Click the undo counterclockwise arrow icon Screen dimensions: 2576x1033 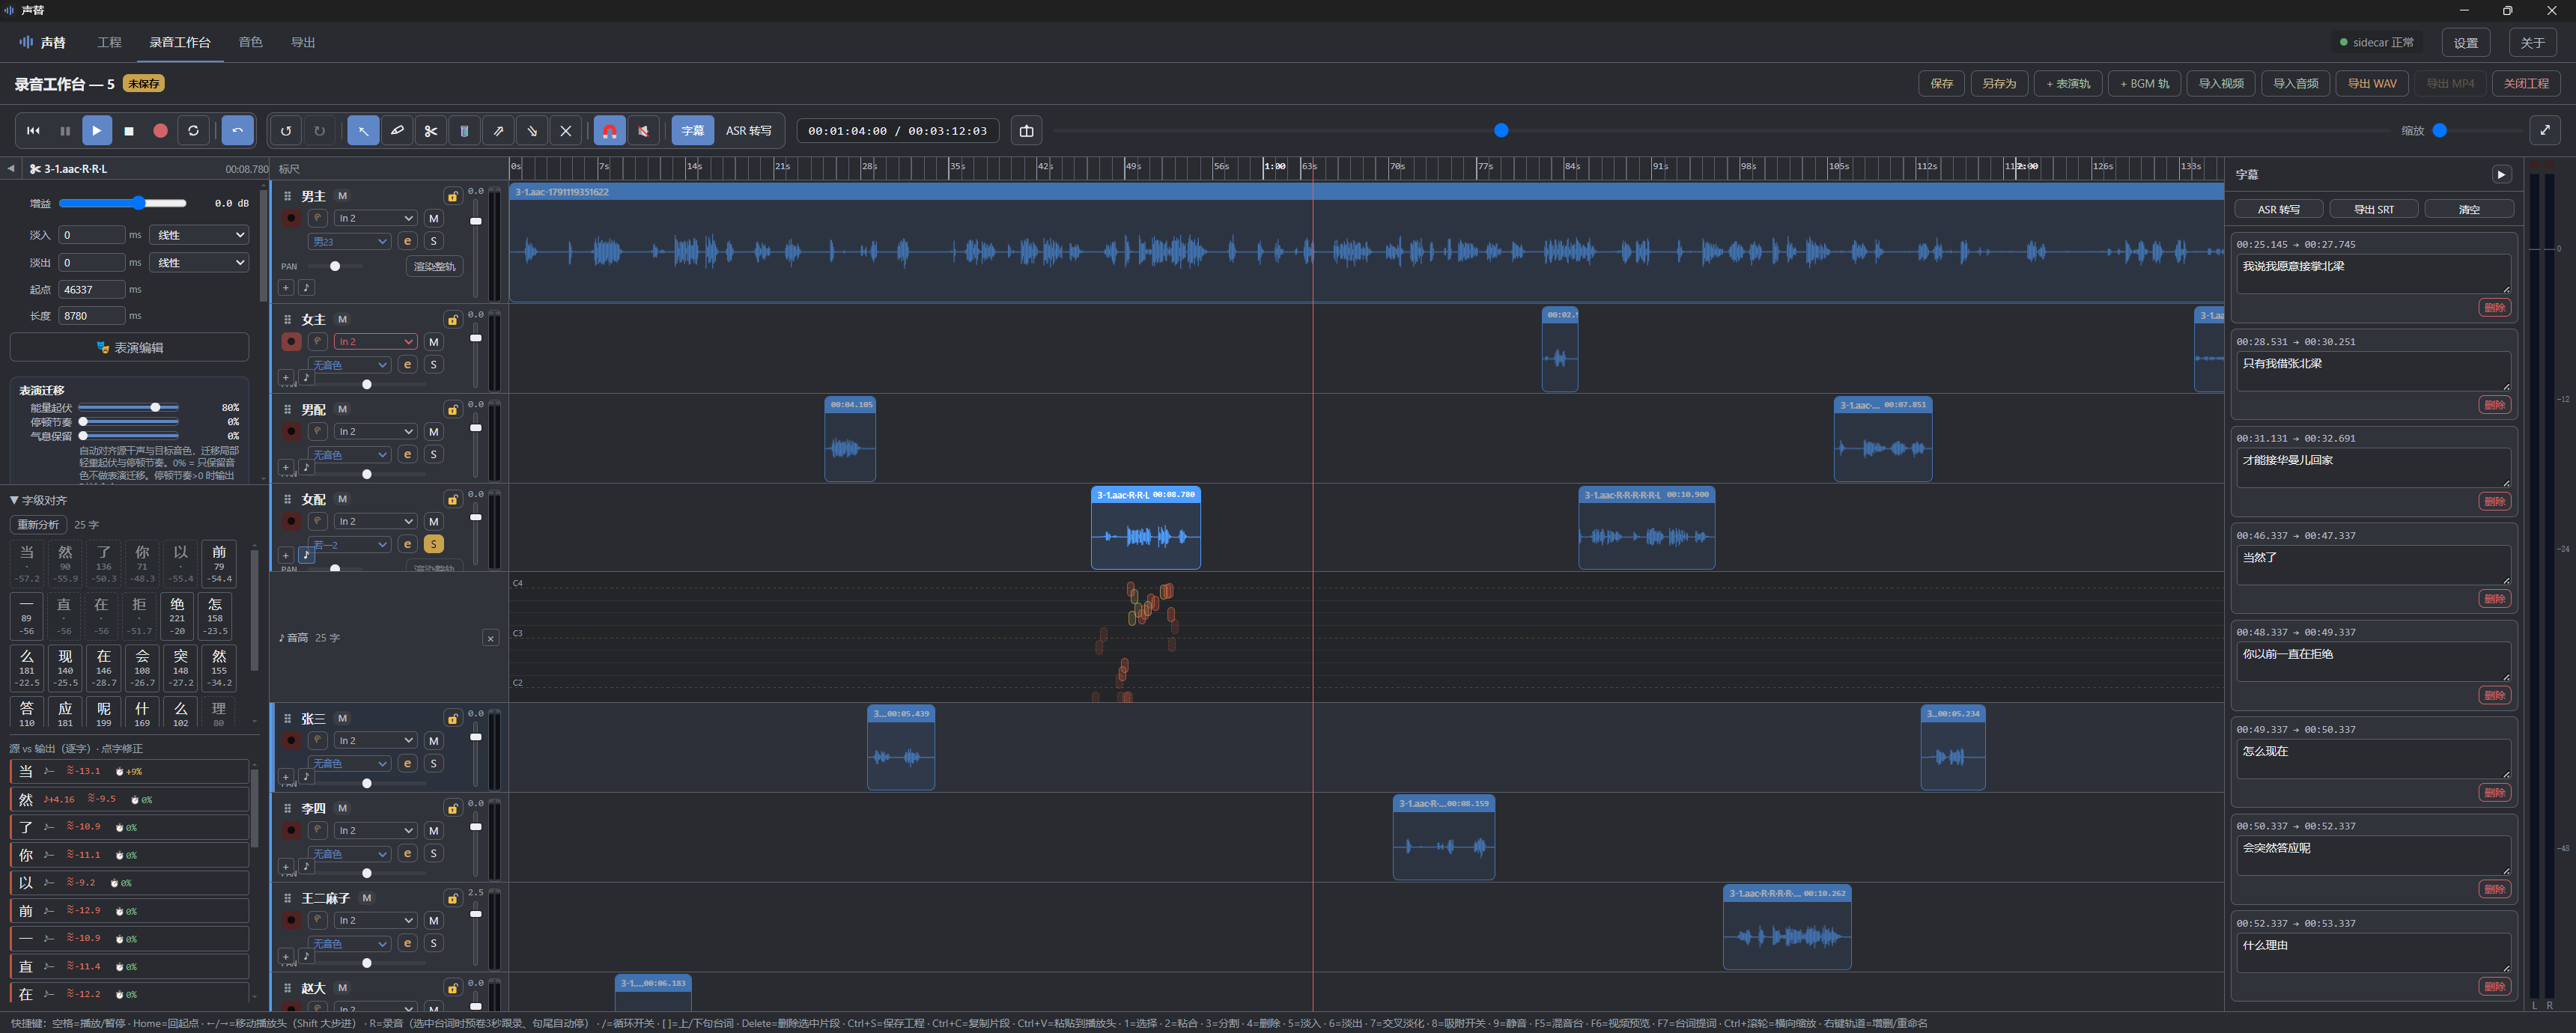(x=286, y=131)
